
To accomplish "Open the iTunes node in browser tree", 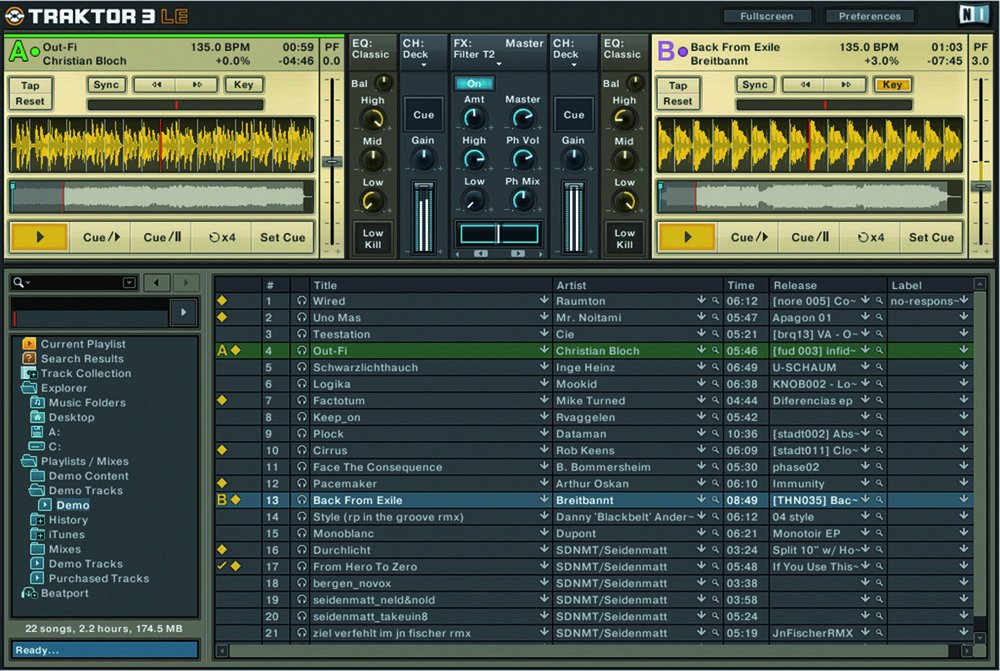I will [67, 535].
